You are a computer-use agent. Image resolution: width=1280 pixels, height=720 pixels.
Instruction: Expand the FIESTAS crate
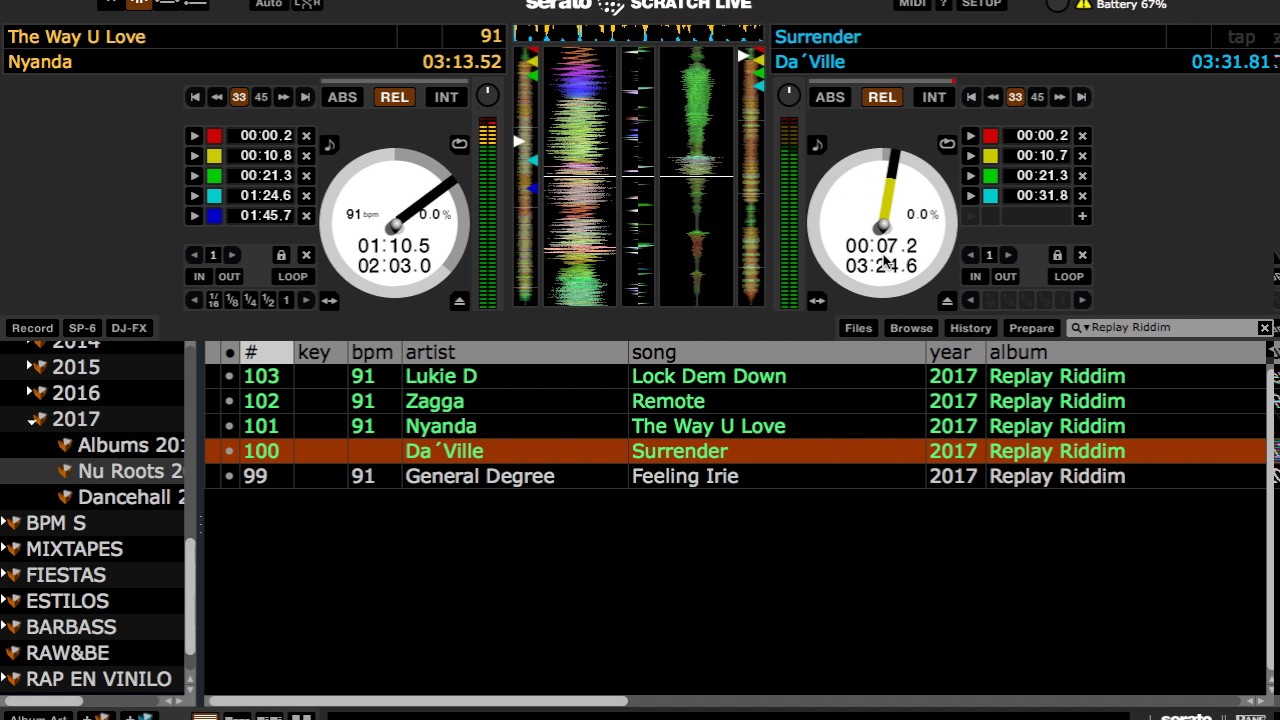pyautogui.click(x=5, y=575)
